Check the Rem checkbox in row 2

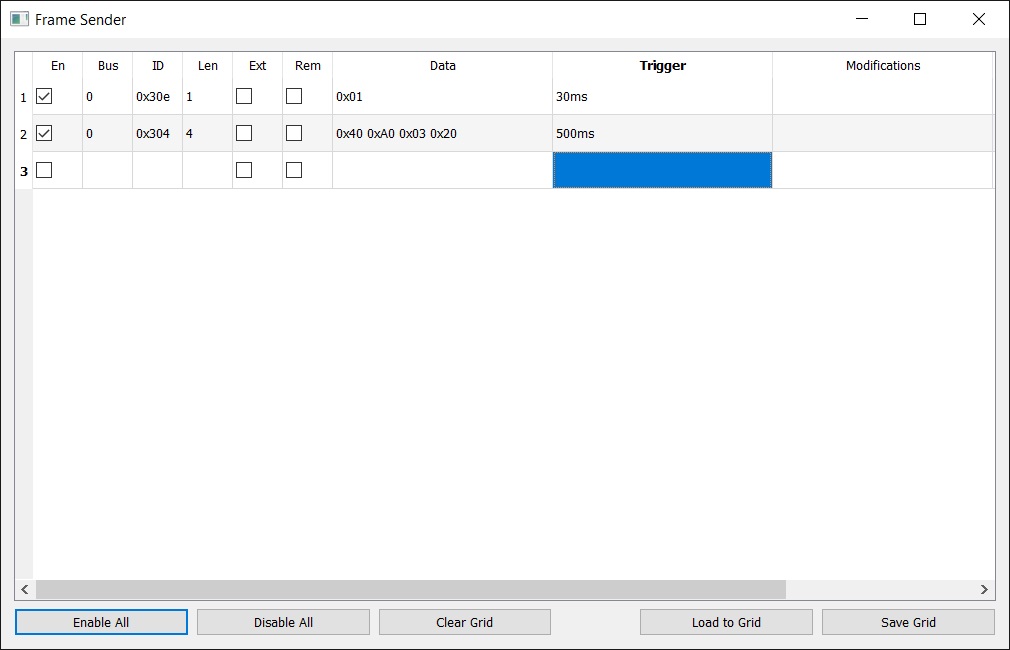coord(294,133)
